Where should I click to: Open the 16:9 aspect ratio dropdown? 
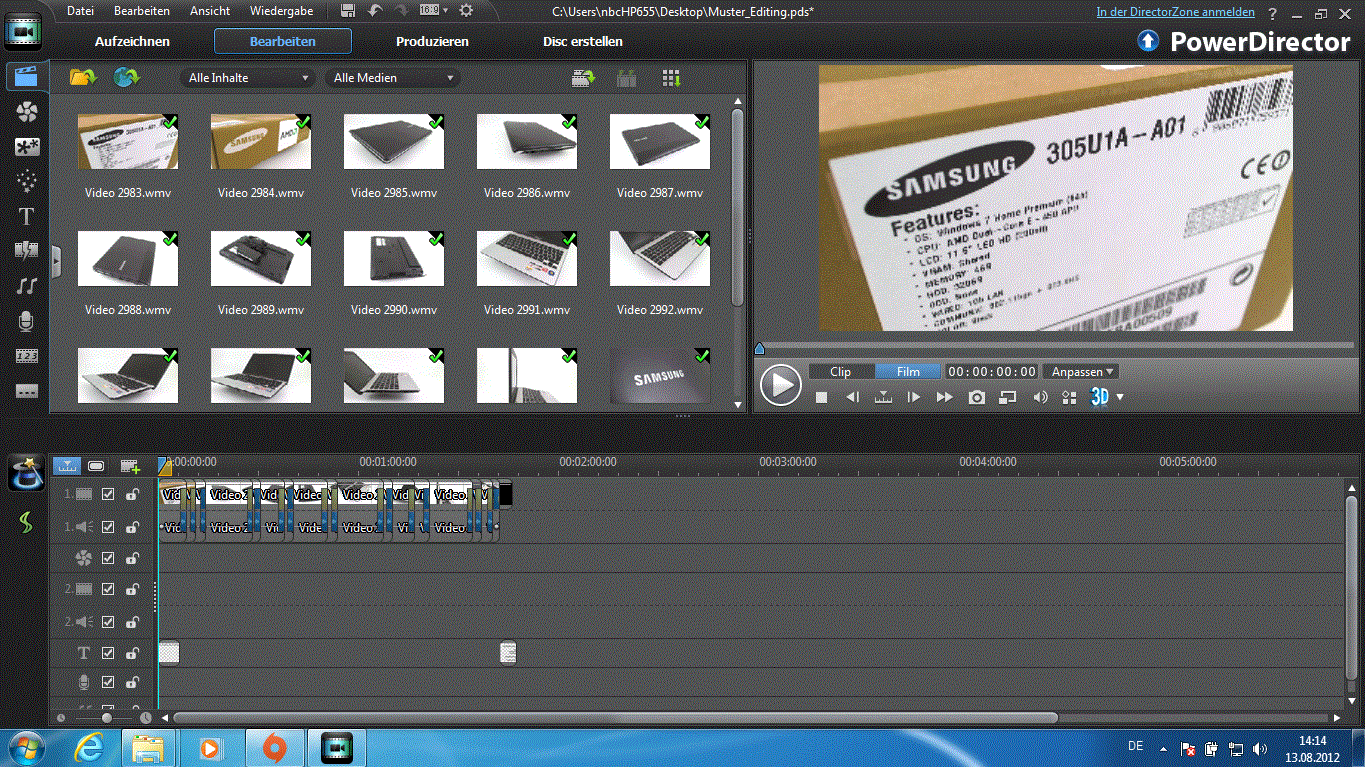433,11
